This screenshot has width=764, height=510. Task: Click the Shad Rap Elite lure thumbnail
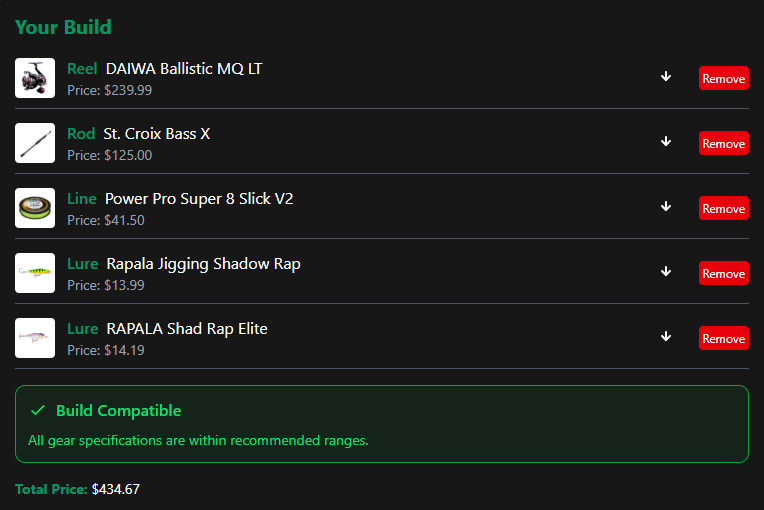(x=35, y=338)
